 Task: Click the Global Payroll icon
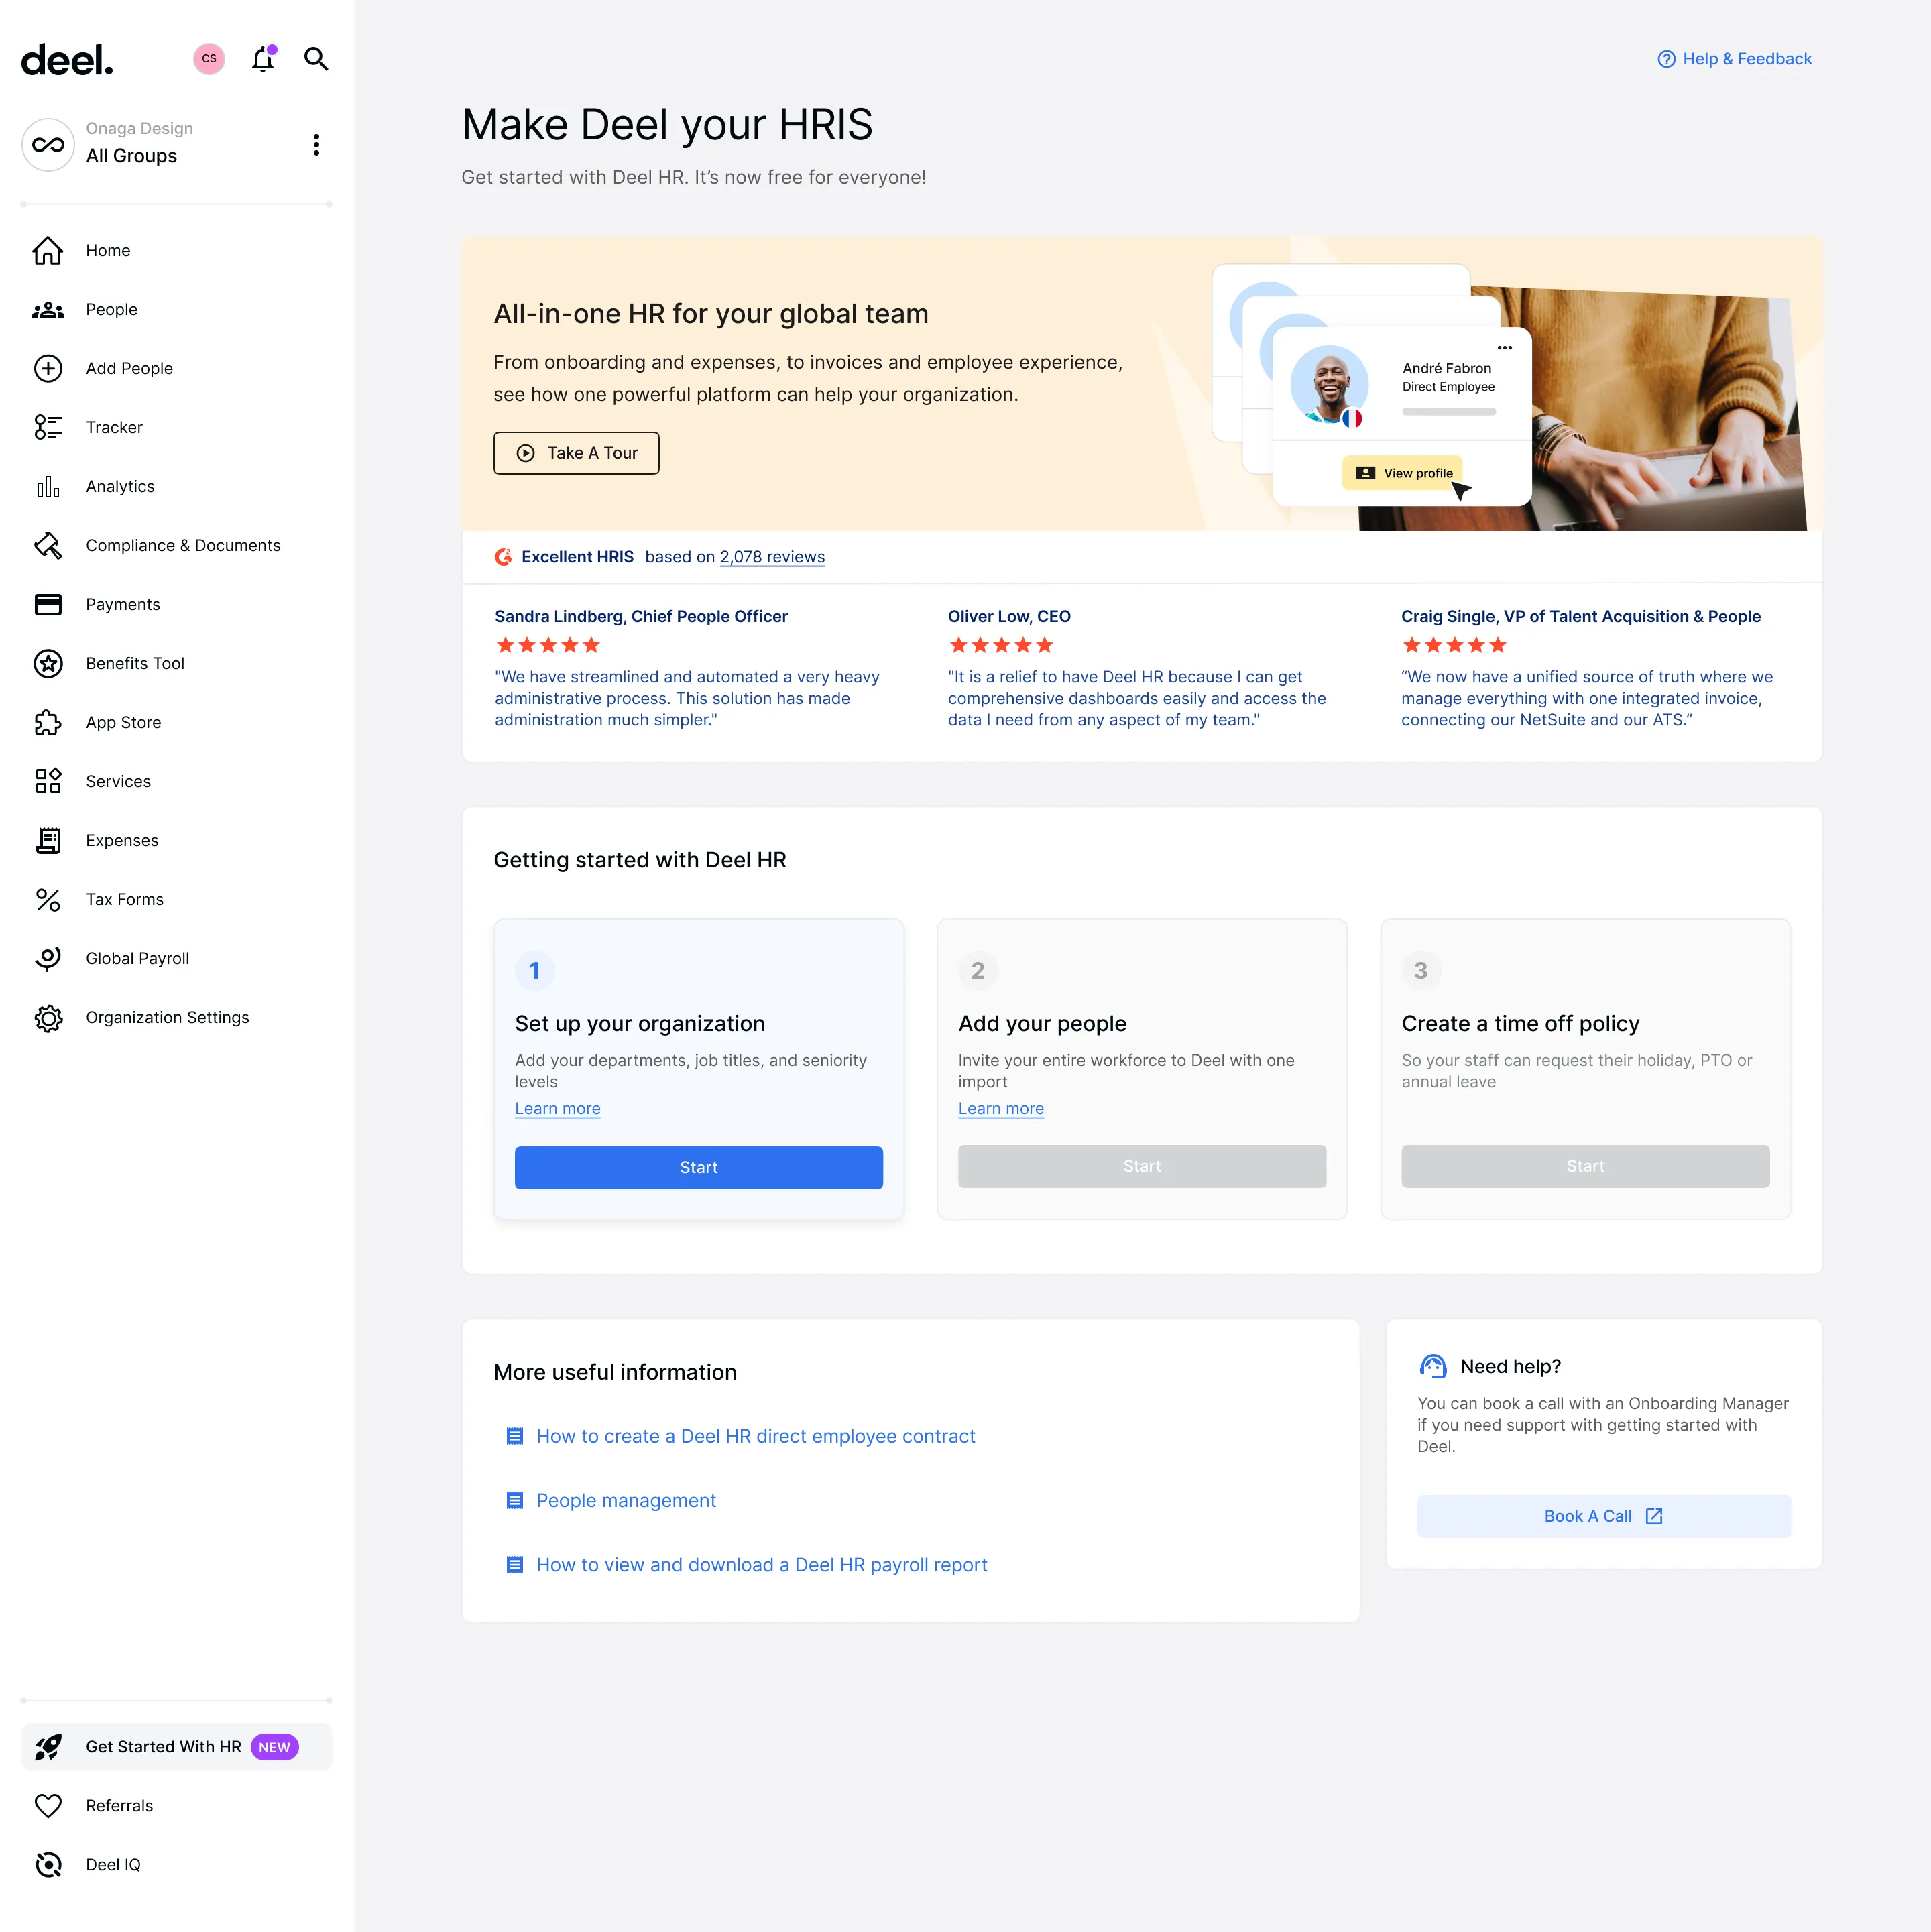(x=48, y=959)
